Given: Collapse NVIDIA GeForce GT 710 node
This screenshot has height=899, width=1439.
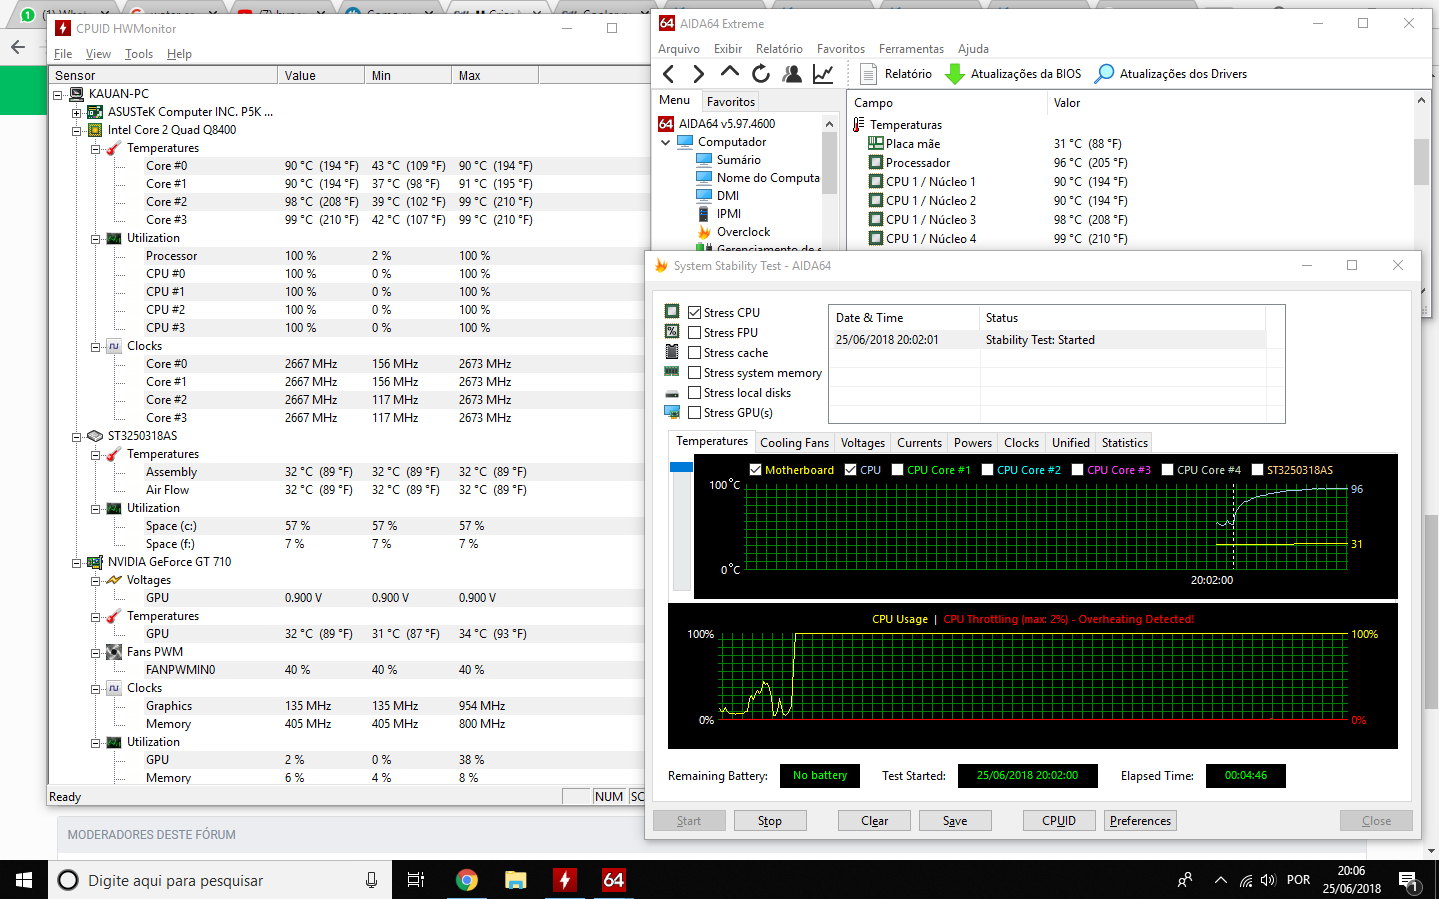Looking at the screenshot, I should [76, 563].
